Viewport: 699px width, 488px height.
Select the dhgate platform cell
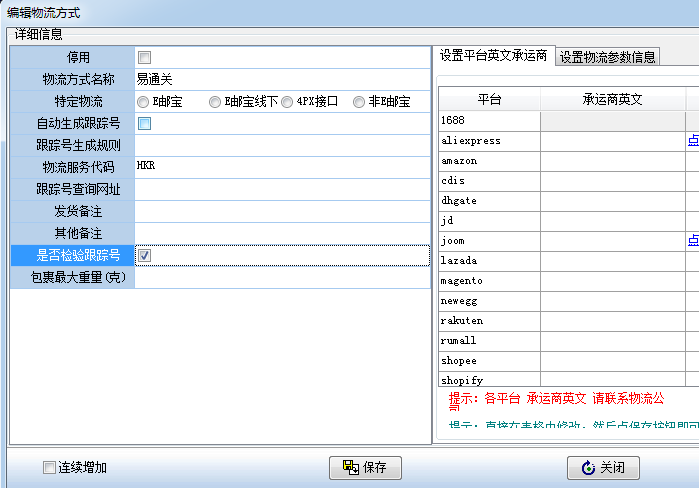[x=489, y=201]
